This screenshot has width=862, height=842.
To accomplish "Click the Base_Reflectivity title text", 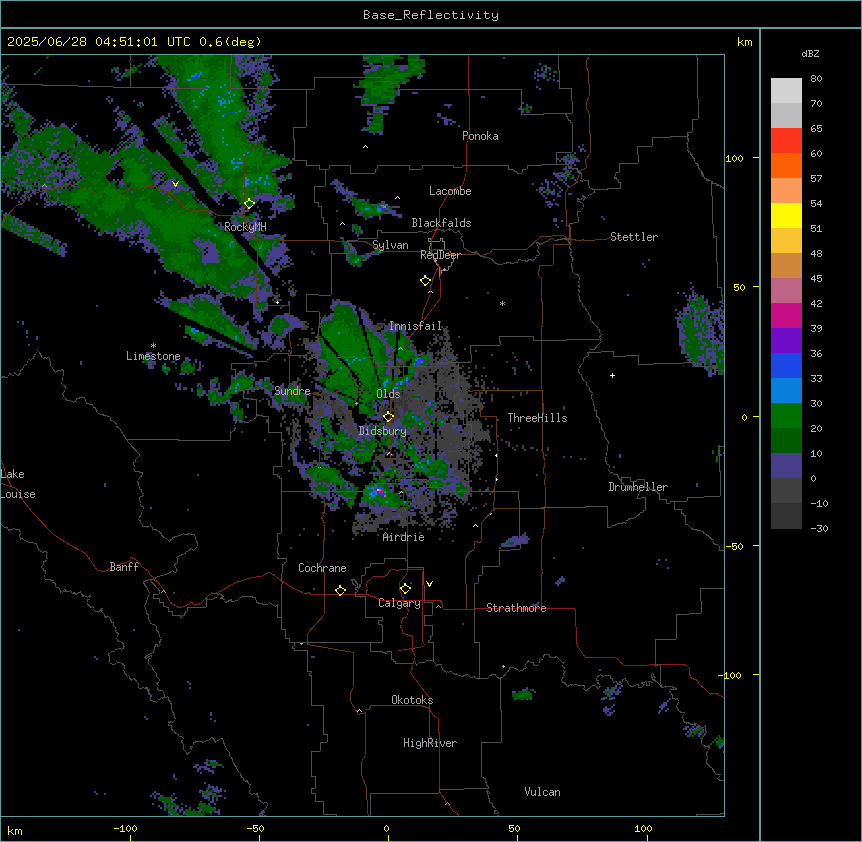I will click(x=431, y=15).
